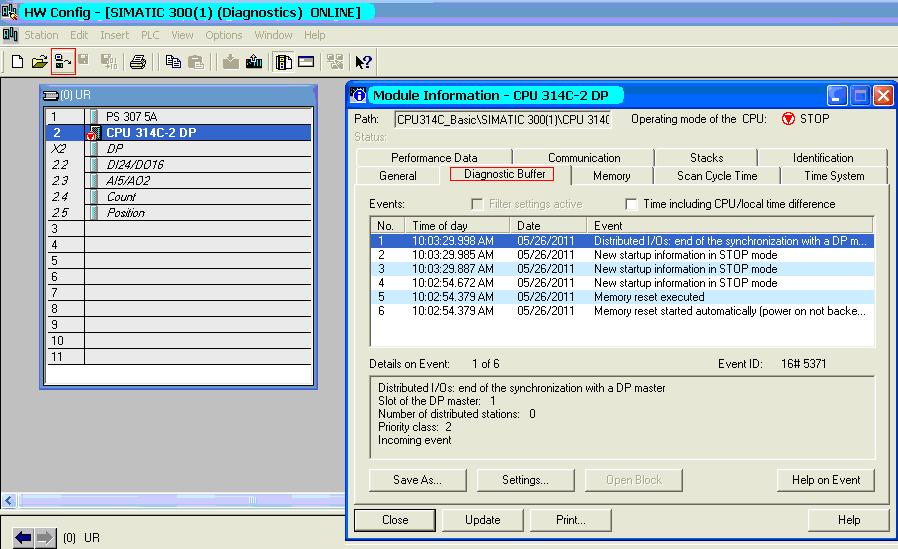
Task: Click the Help button at dialog bottom
Action: pyautogui.click(x=849, y=520)
